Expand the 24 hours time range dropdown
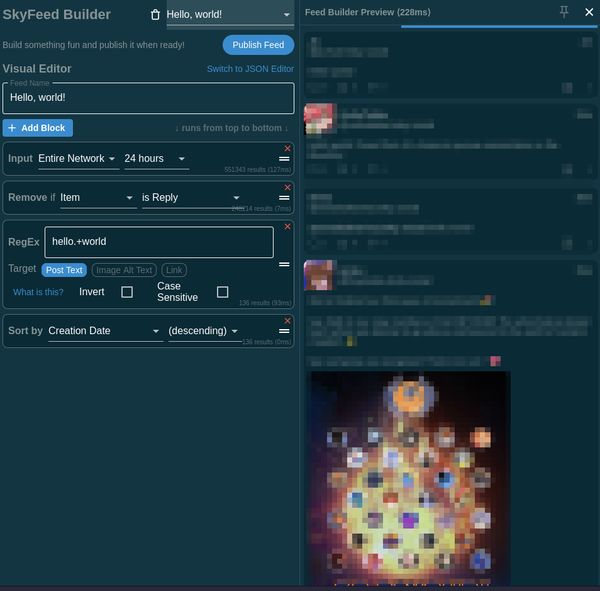 coord(155,159)
